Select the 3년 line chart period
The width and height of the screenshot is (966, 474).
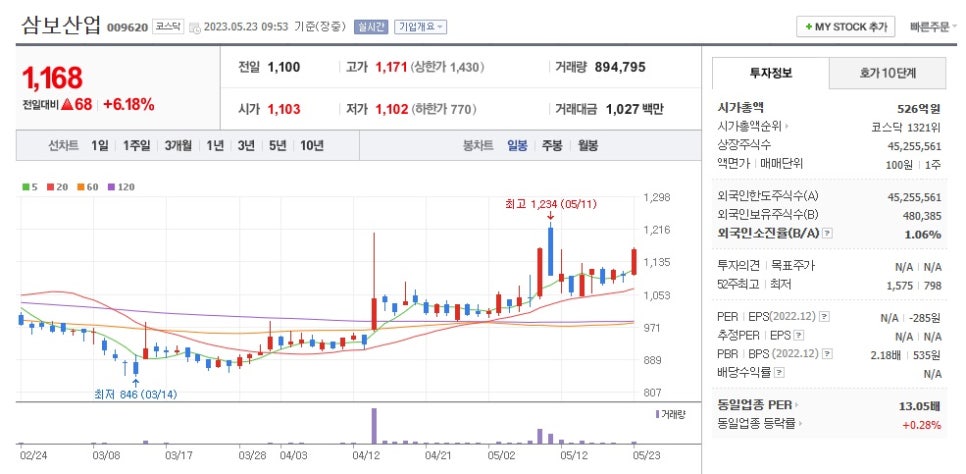pyautogui.click(x=246, y=146)
